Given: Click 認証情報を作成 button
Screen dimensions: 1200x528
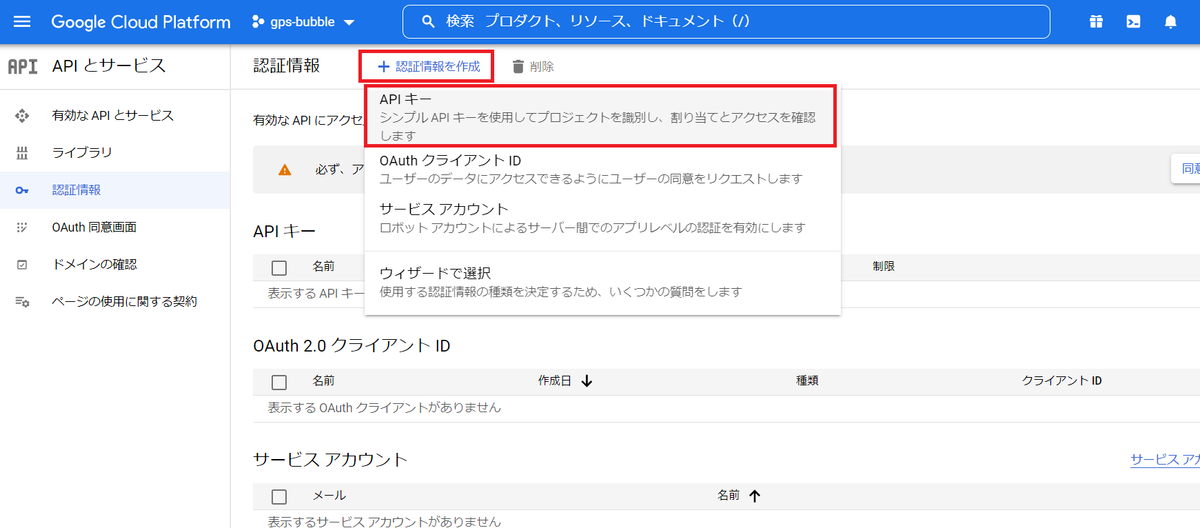Looking at the screenshot, I should [427, 67].
